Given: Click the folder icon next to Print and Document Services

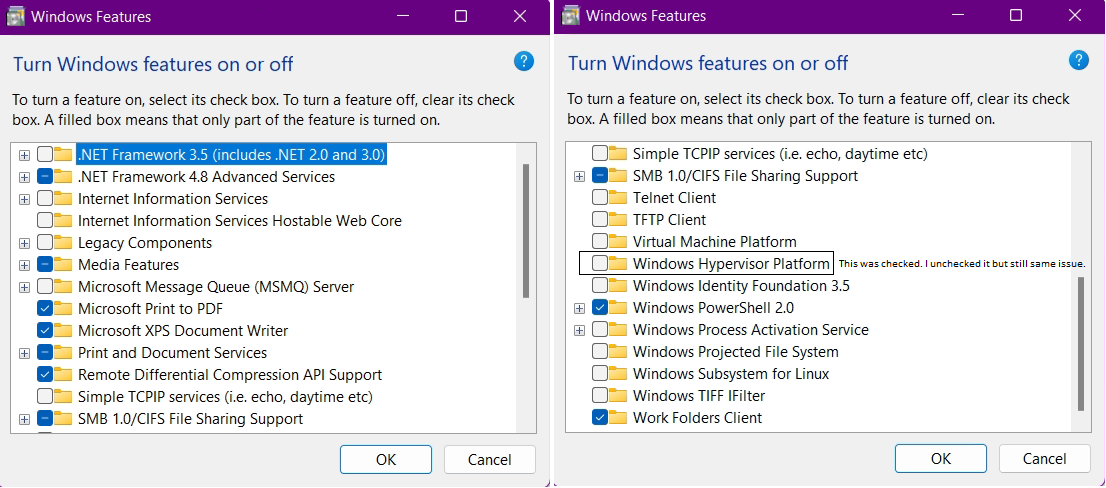Looking at the screenshot, I should (63, 352).
